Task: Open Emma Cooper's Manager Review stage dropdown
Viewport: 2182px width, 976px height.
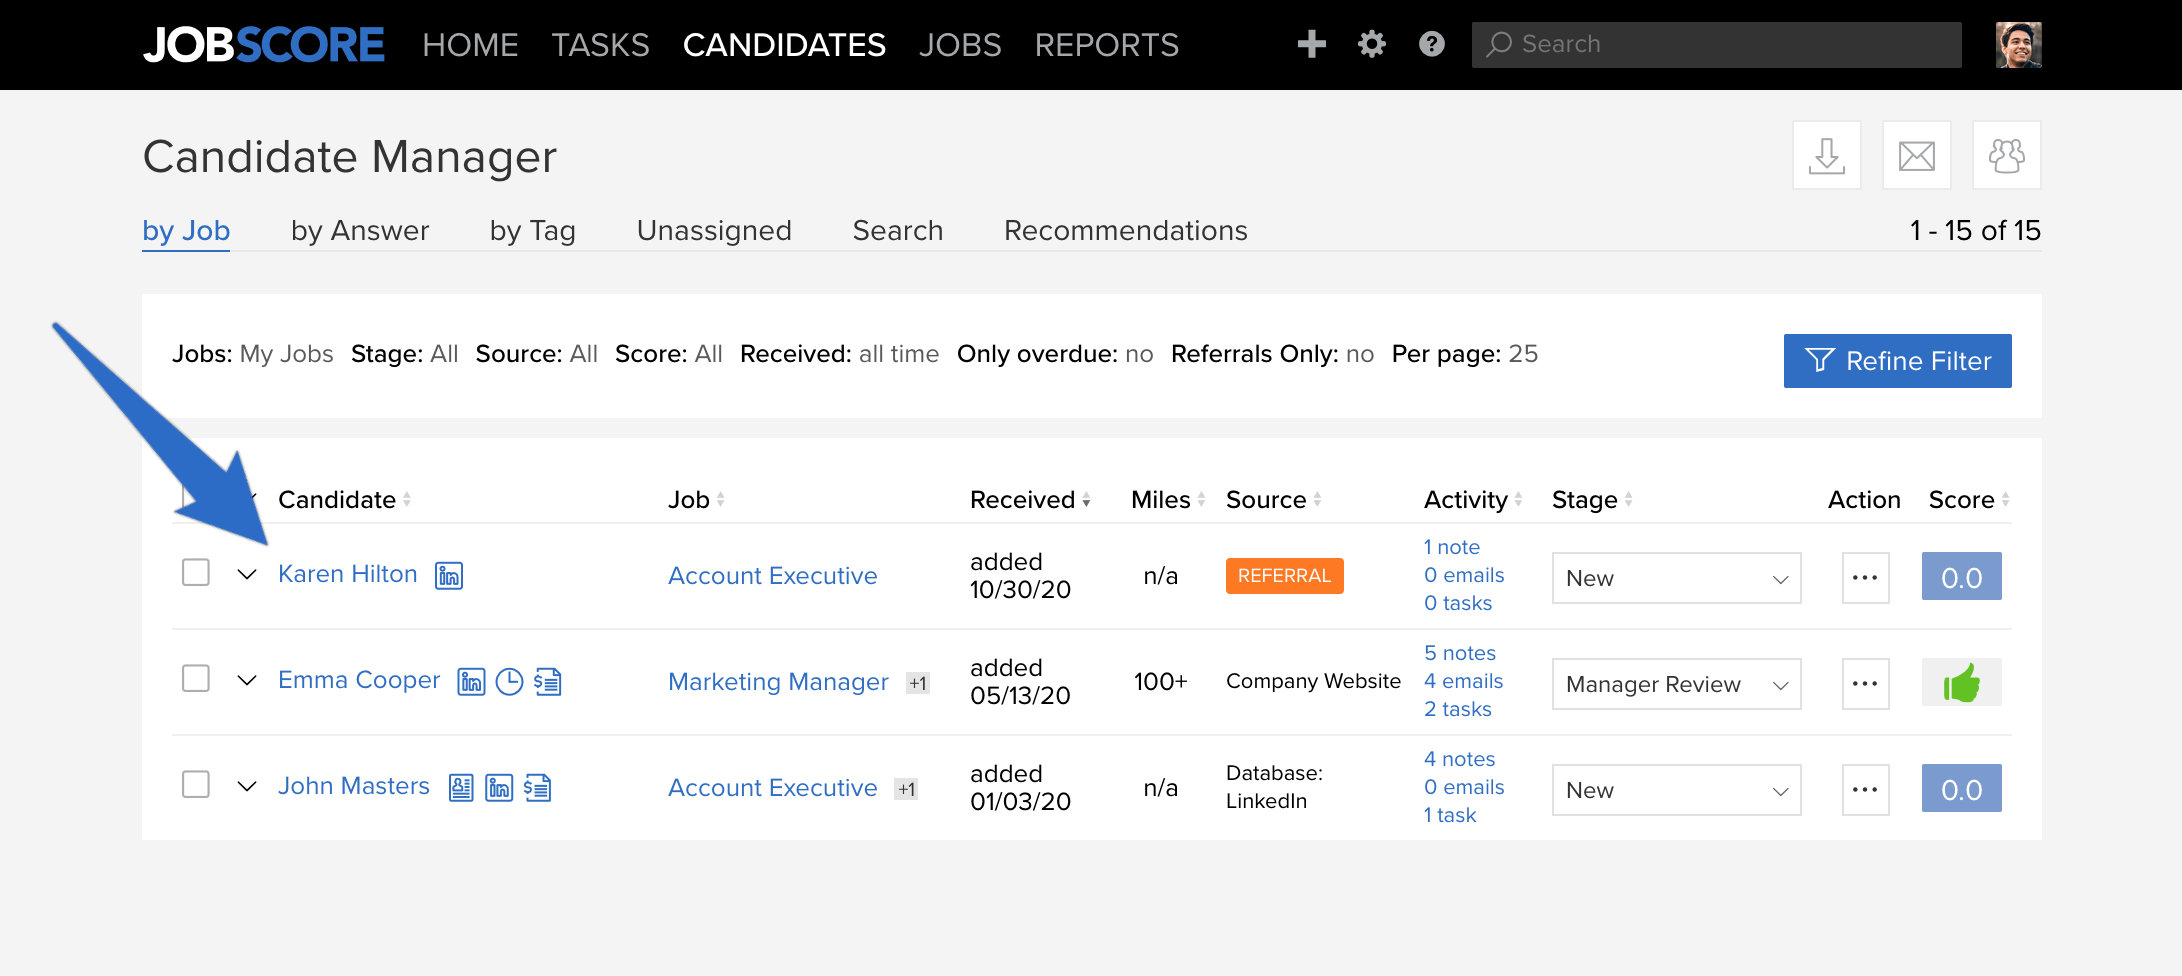Action: tap(1676, 684)
